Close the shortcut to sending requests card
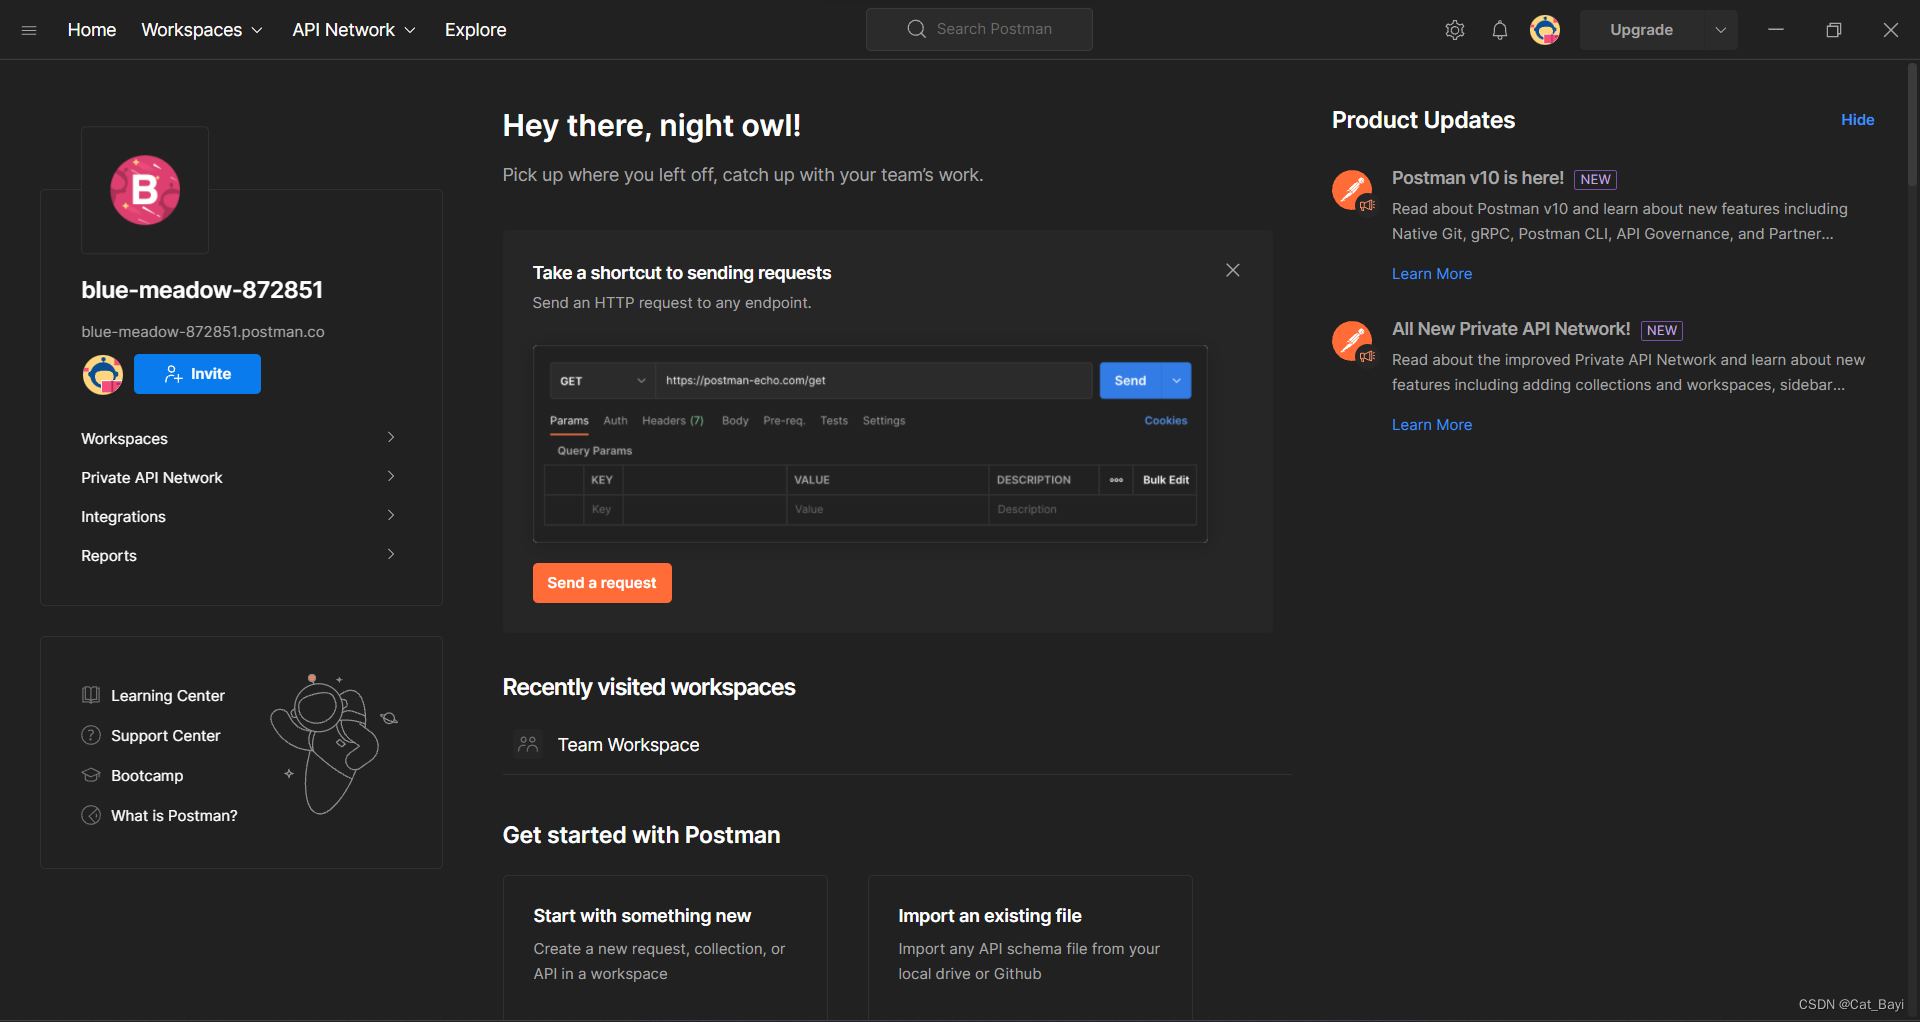The width and height of the screenshot is (1920, 1022). point(1233,270)
